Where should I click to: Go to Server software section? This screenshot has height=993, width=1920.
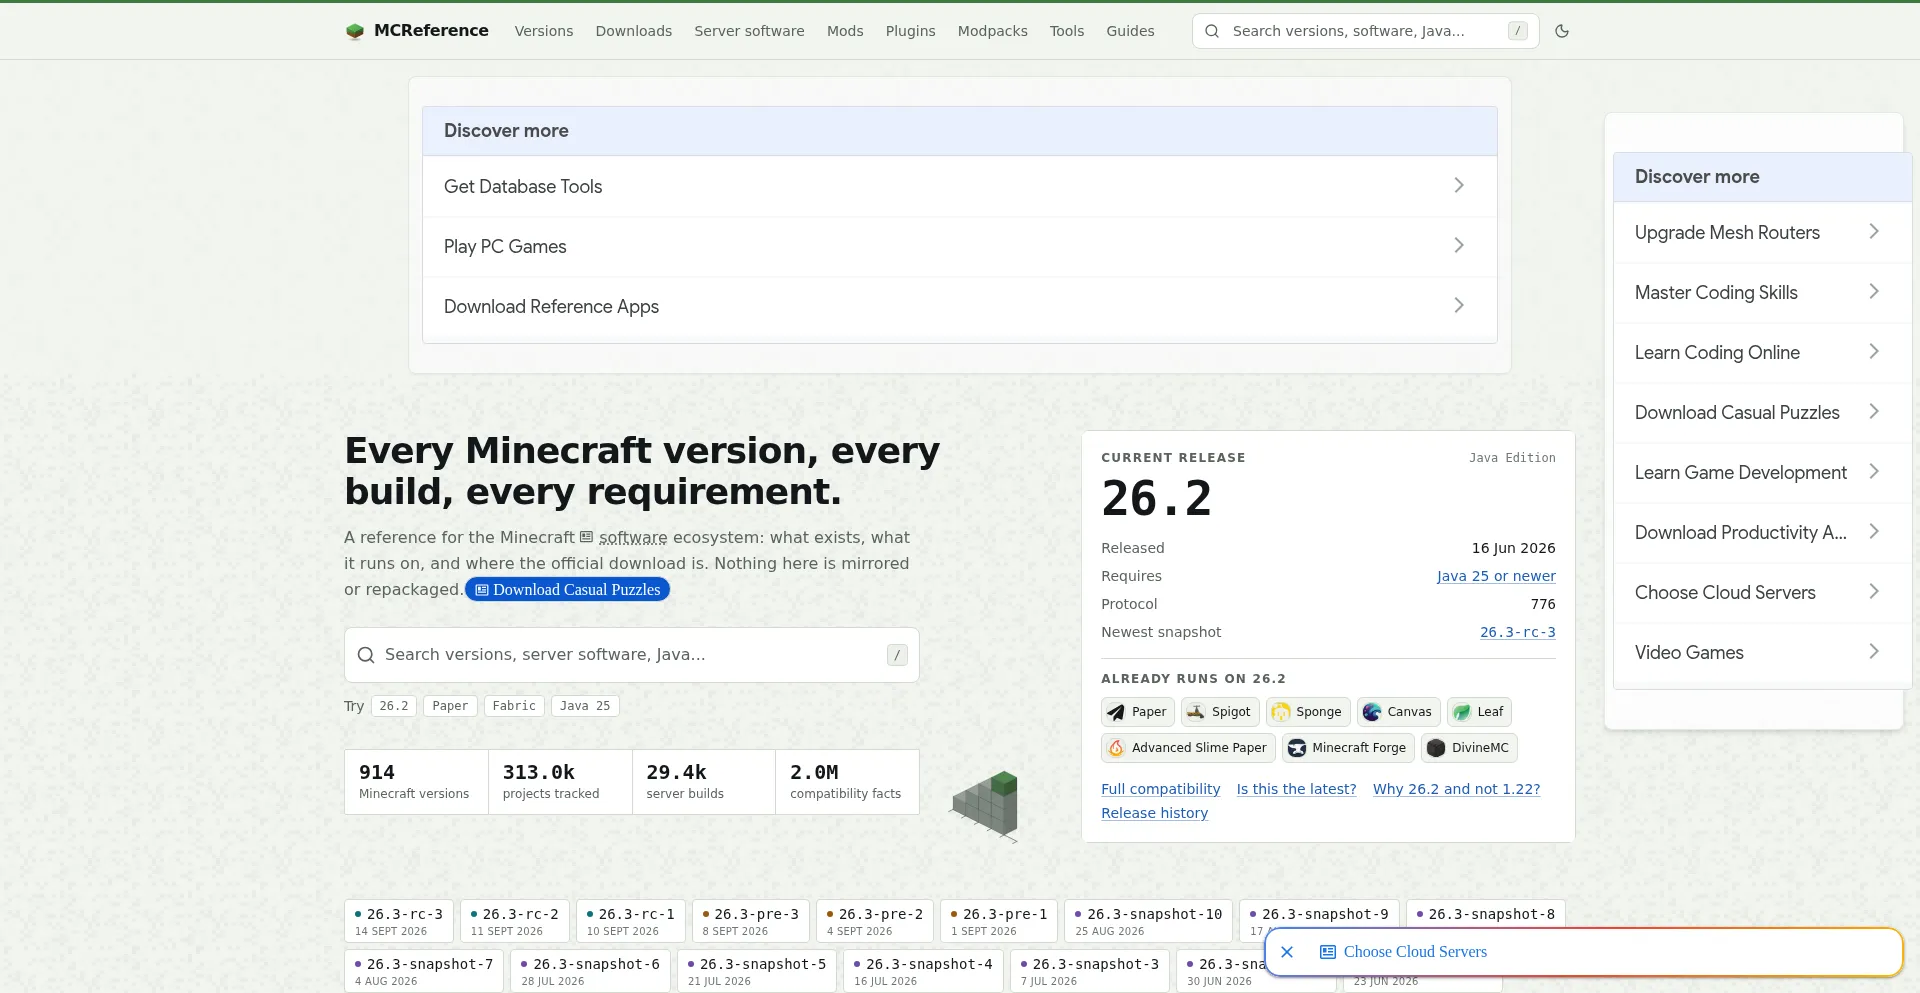[x=749, y=31]
